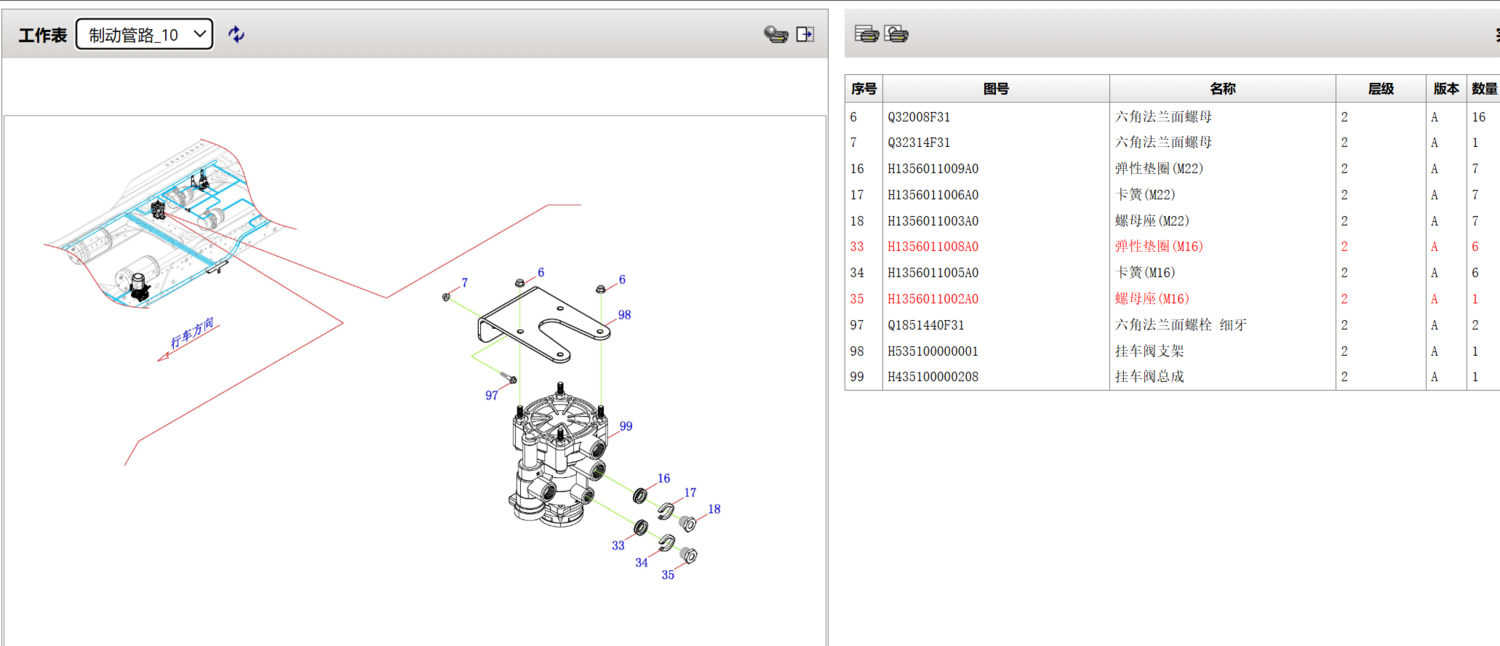Select callout 18 next to the nut seat
Screen dimensions: 1500x646
point(714,509)
